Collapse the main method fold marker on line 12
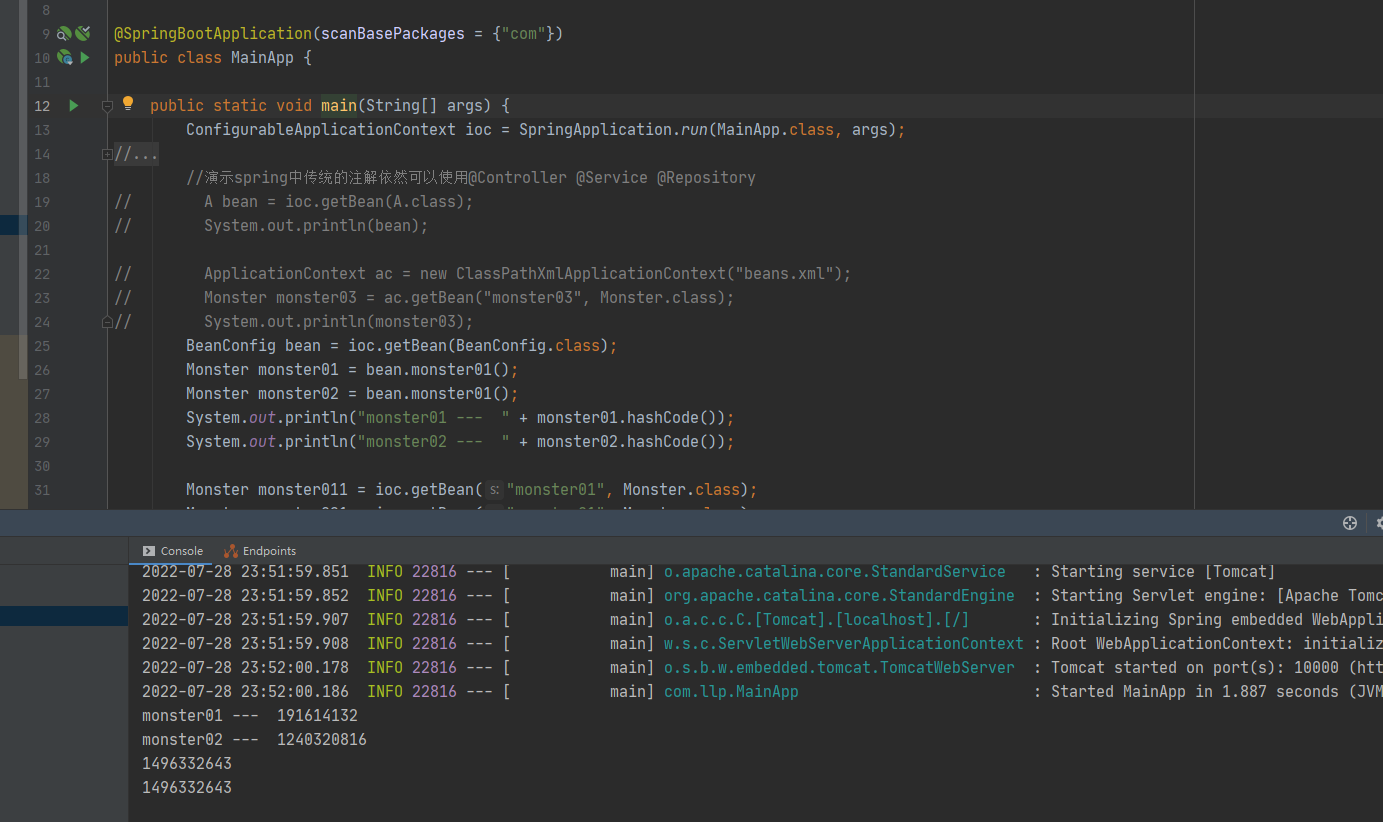This screenshot has height=822, width=1383. pyautogui.click(x=107, y=106)
